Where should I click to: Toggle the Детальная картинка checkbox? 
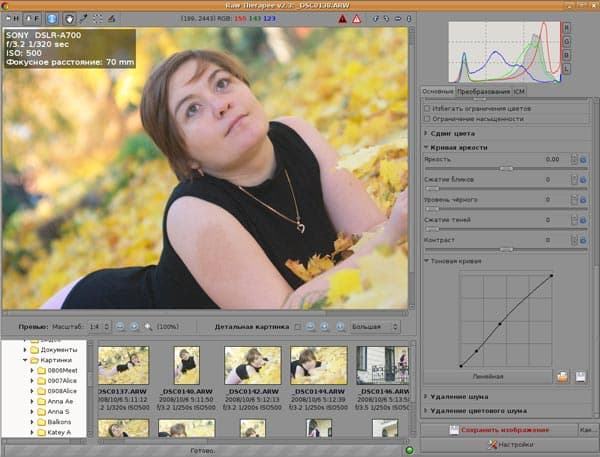click(x=298, y=327)
